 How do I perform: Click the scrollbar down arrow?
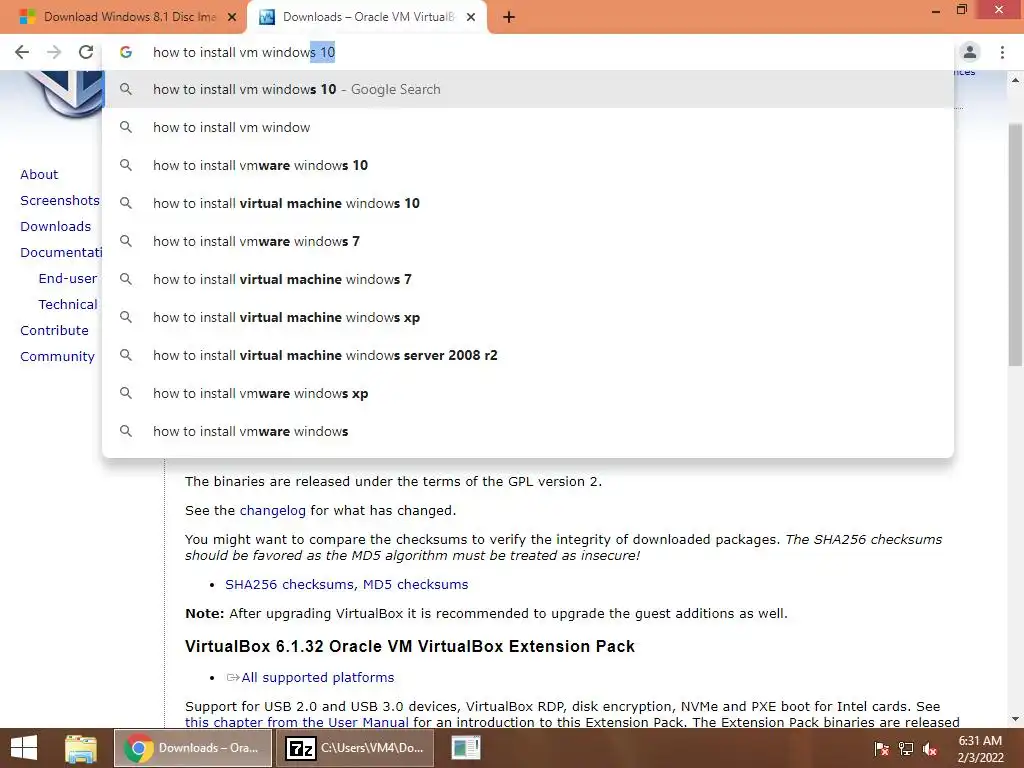tap(1015, 719)
